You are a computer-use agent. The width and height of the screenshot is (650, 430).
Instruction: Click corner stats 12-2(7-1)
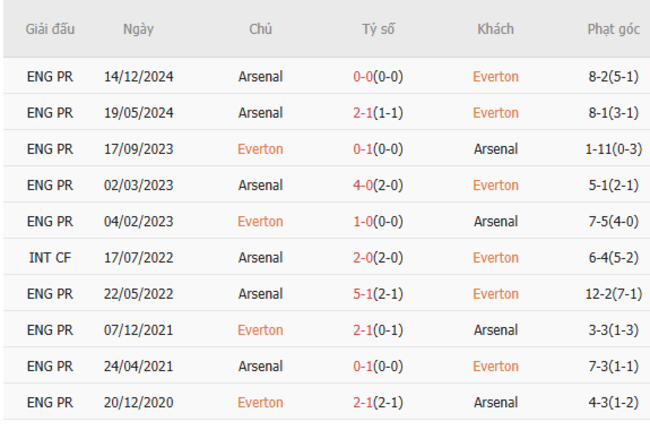click(613, 294)
